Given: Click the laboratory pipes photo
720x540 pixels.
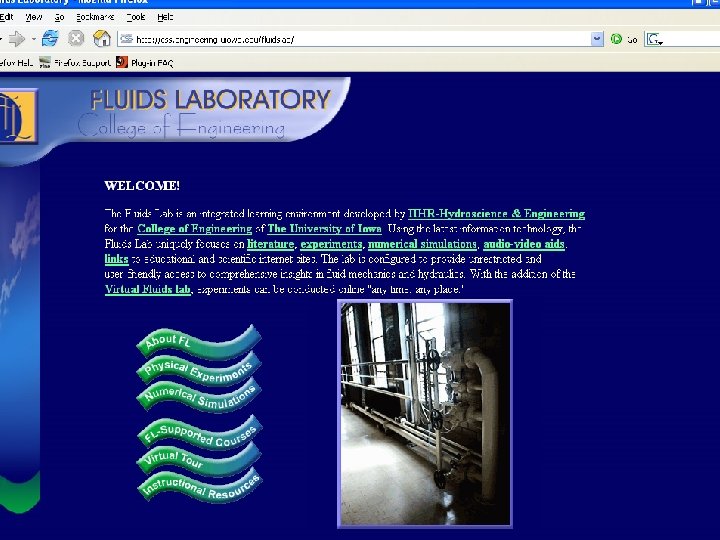Looking at the screenshot, I should click(425, 414).
